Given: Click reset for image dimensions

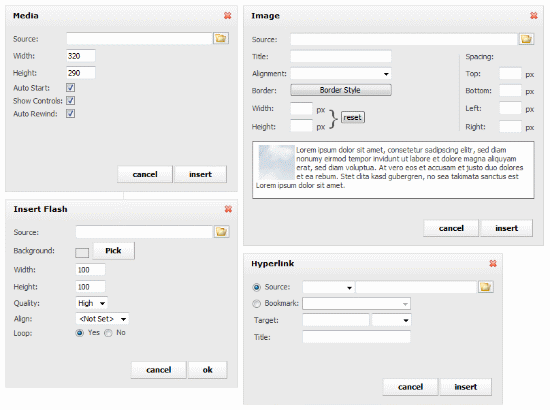Looking at the screenshot, I should (353, 117).
